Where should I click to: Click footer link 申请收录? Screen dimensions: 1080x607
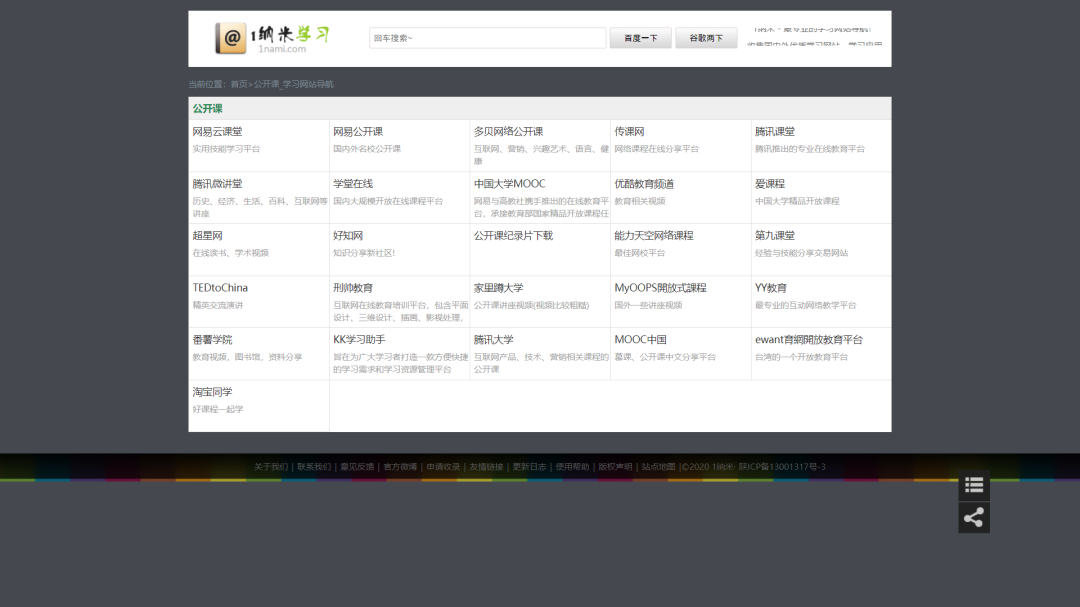pyautogui.click(x=443, y=466)
